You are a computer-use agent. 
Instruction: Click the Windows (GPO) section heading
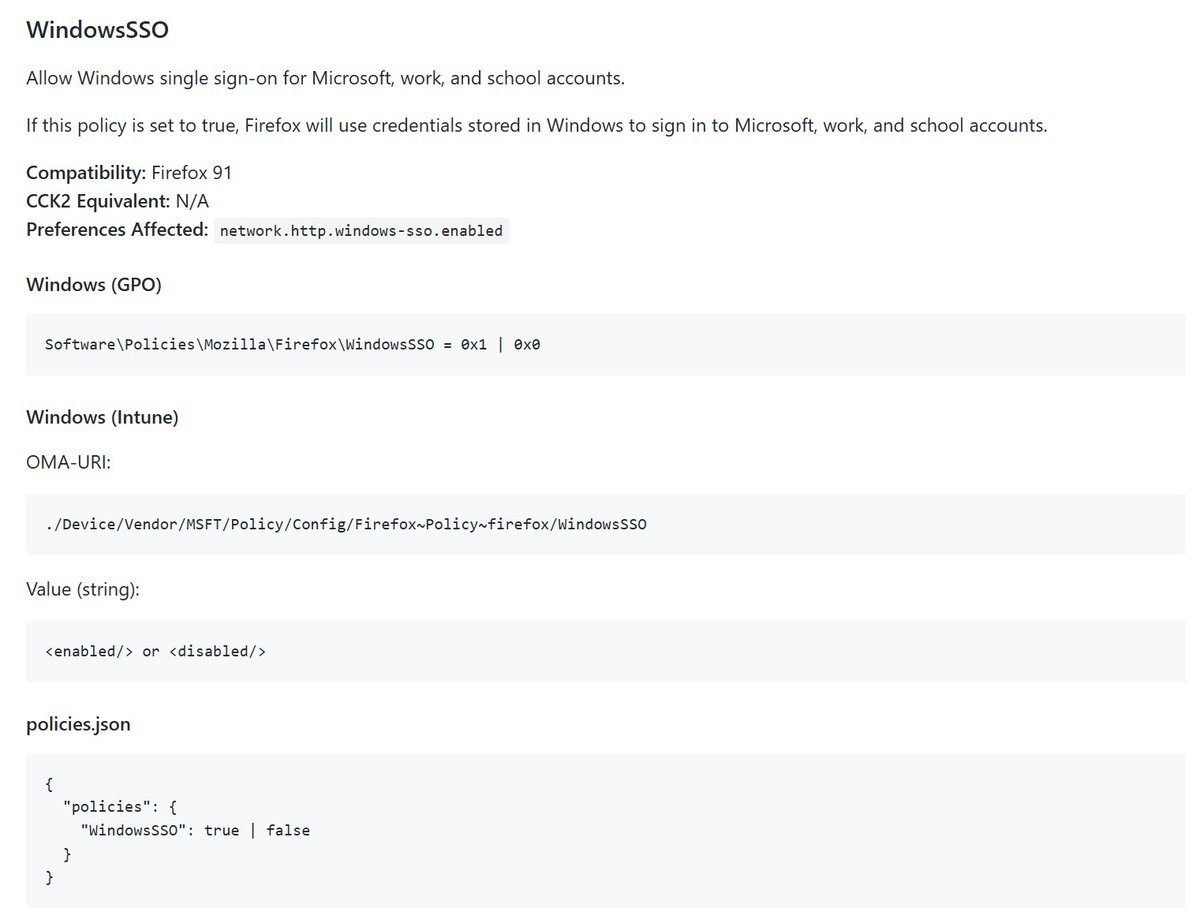(94, 285)
